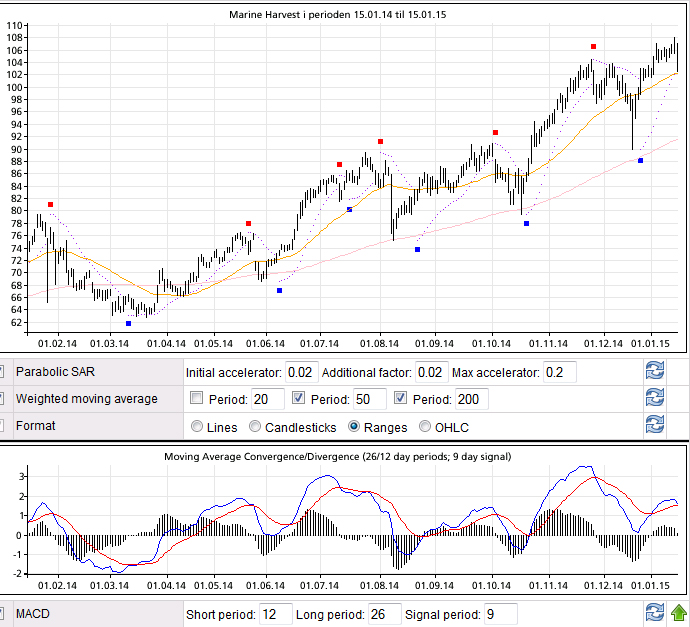This screenshot has width=690, height=627.
Task: Uncheck the Period 50 moving average checkbox
Action: 299,400
